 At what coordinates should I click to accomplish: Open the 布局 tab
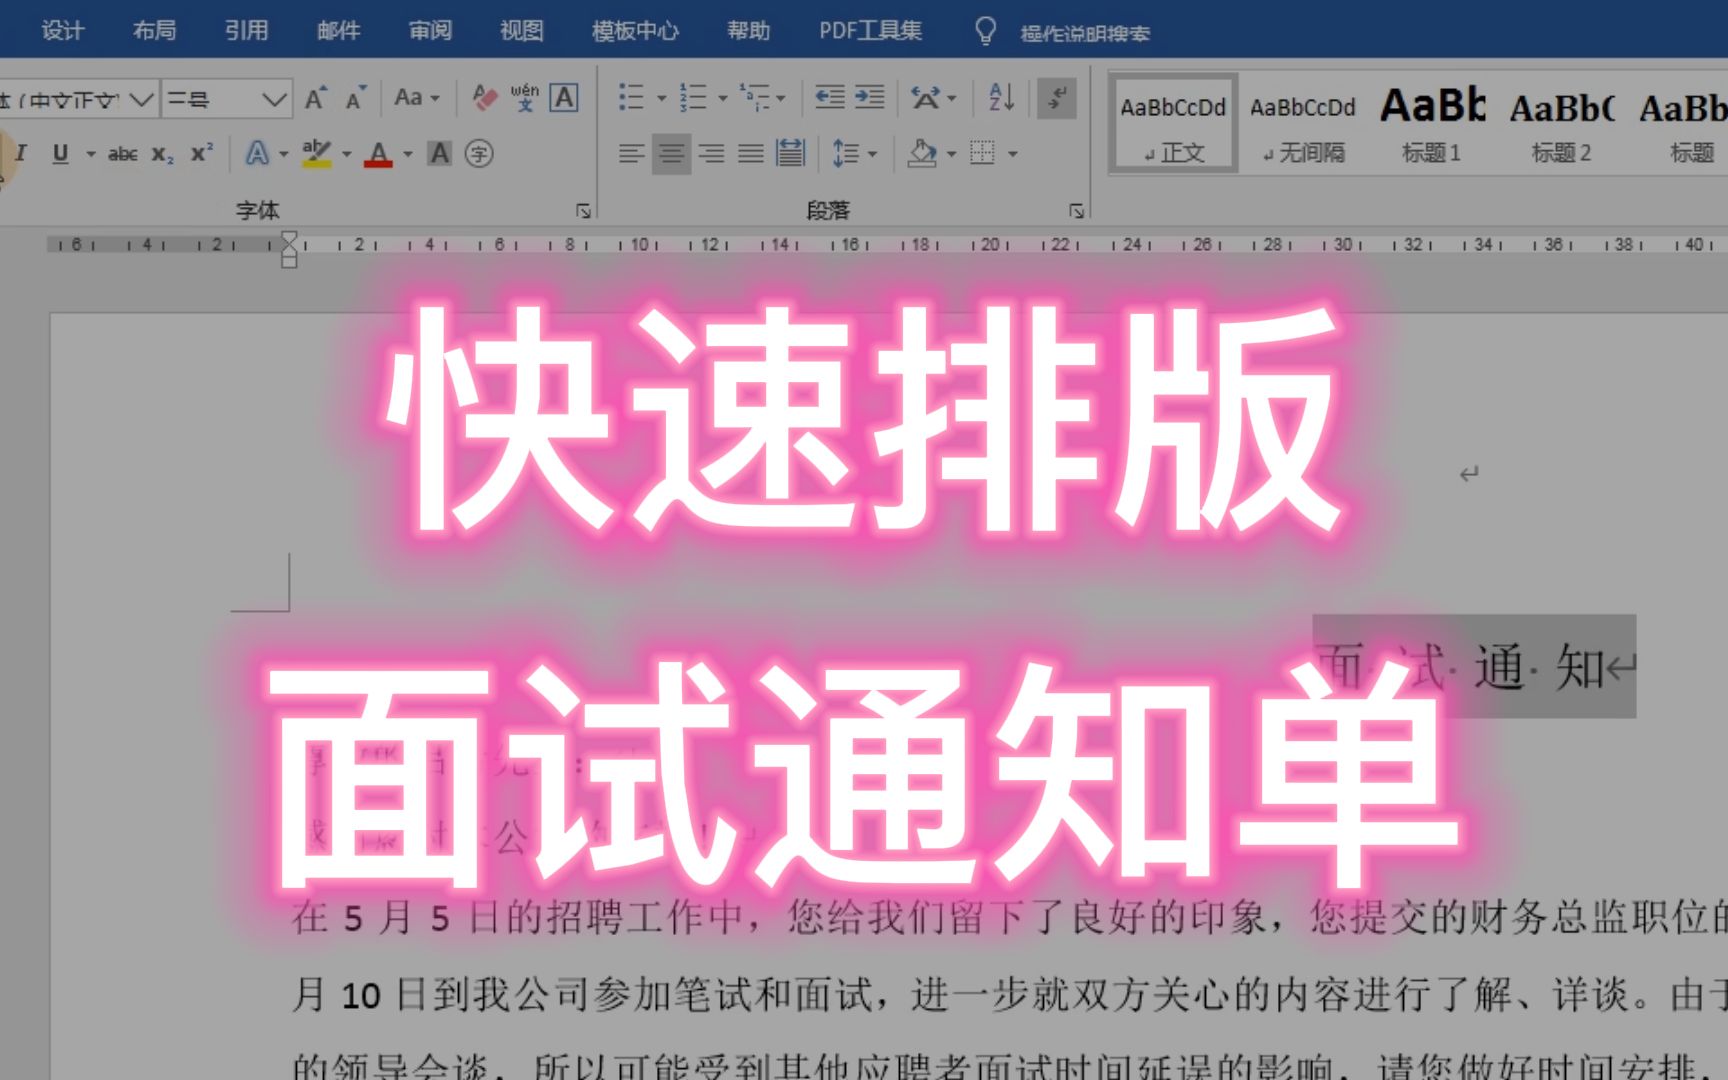click(x=154, y=31)
